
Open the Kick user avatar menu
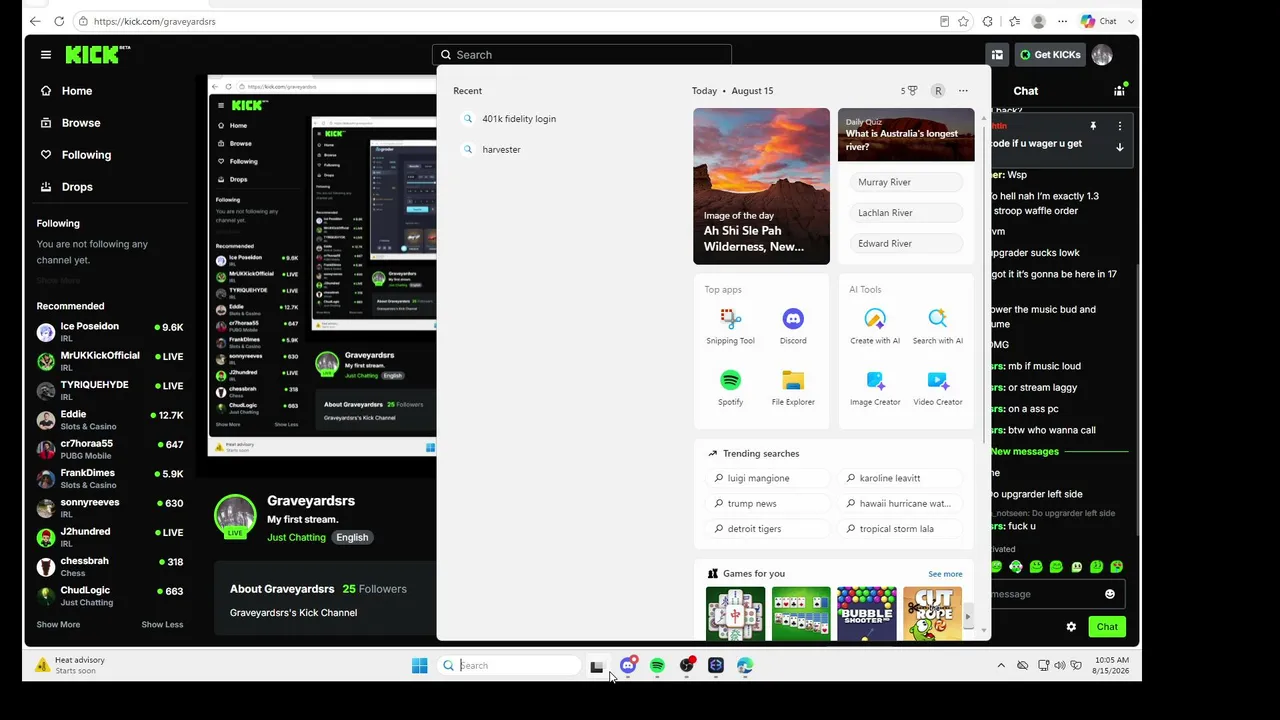(x=1102, y=55)
